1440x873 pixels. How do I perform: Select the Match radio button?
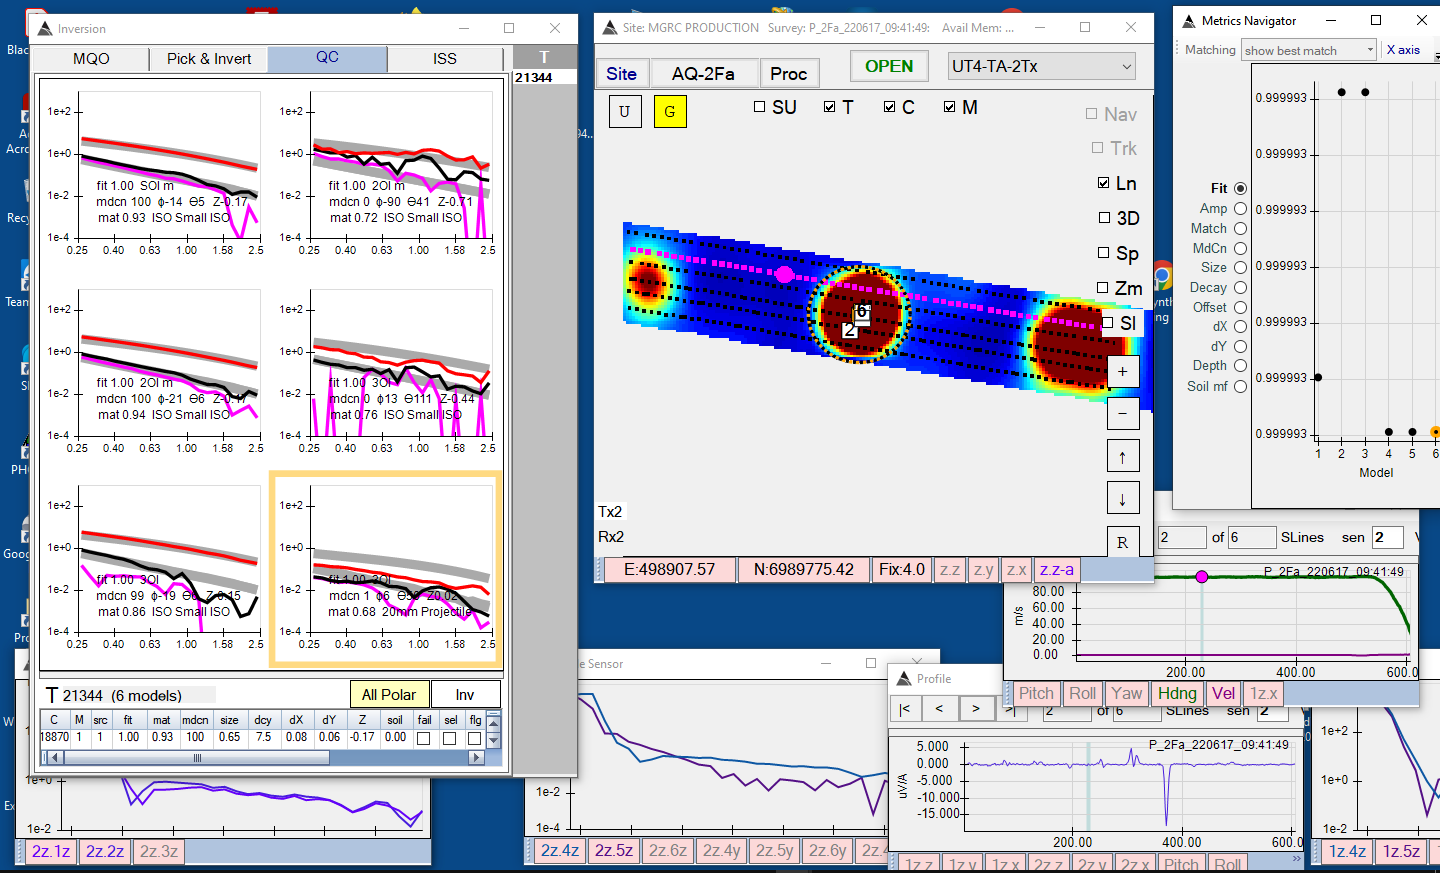(1240, 228)
